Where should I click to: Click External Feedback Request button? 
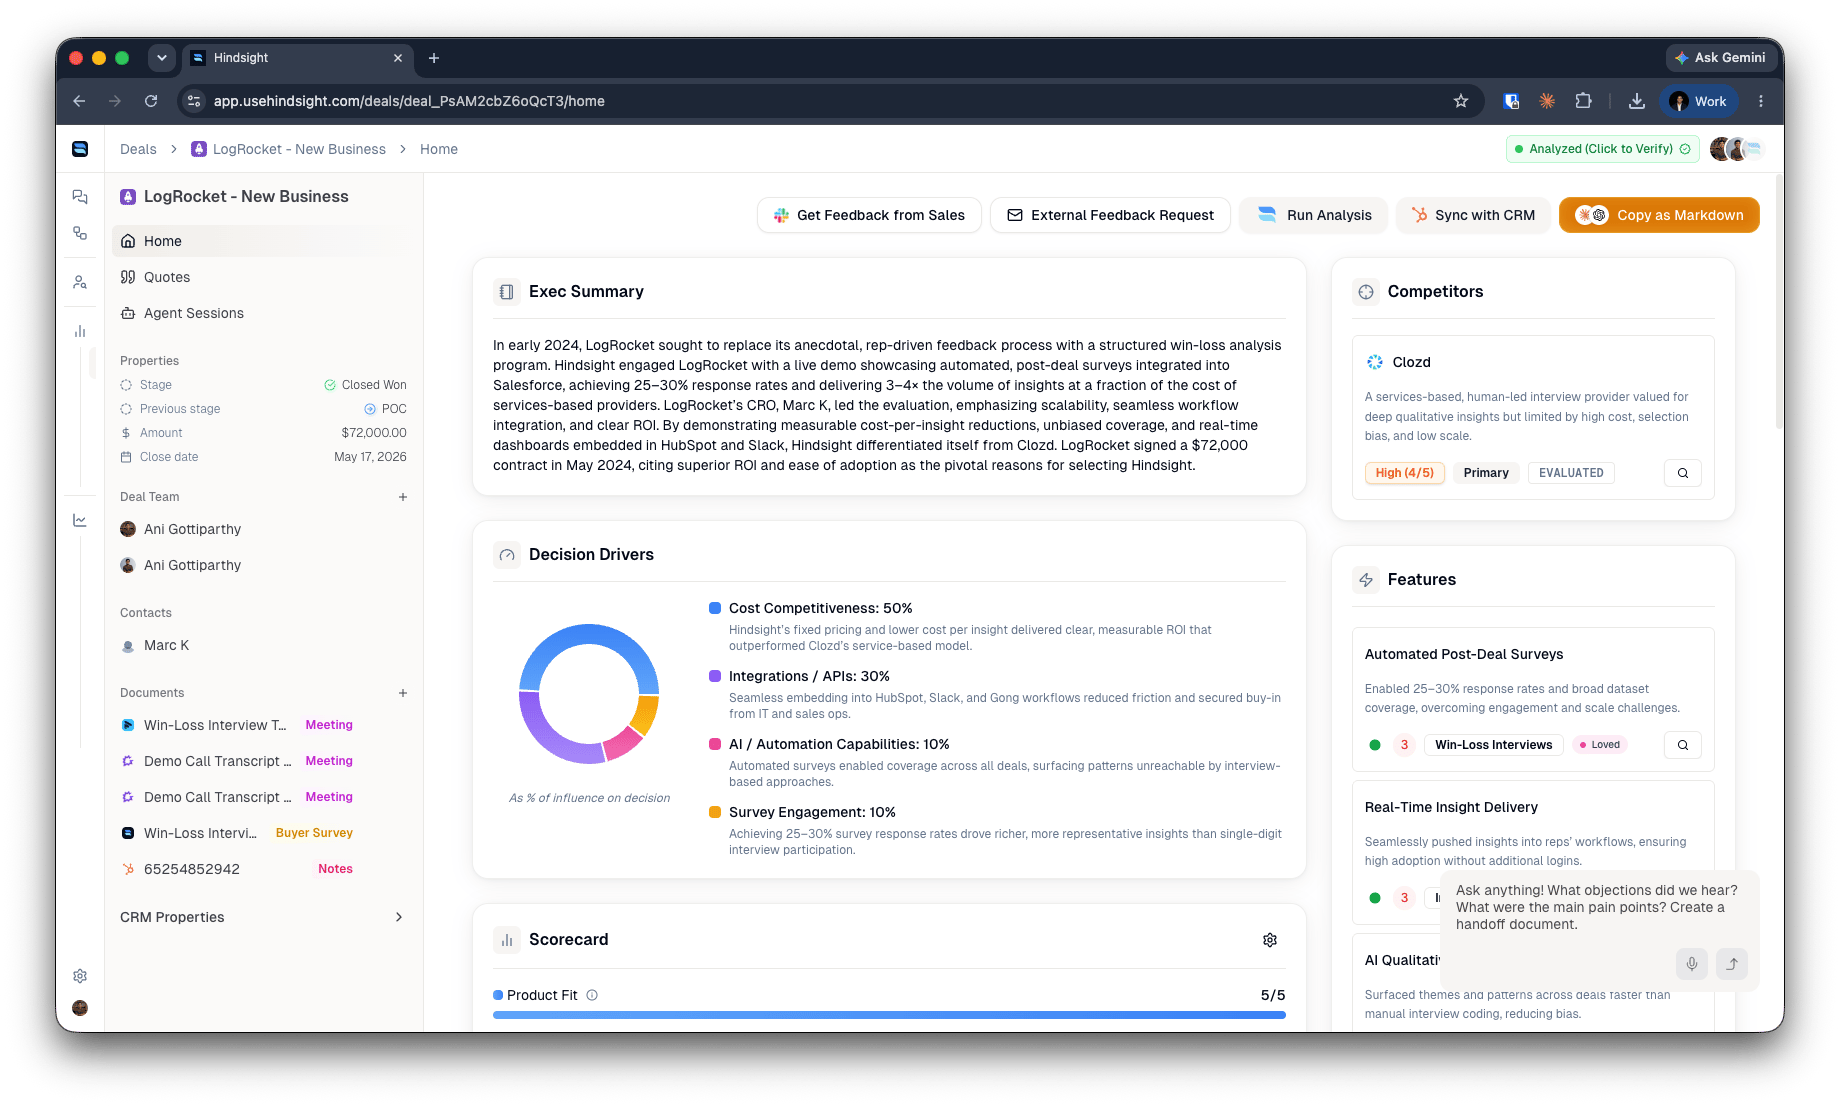pos(1110,215)
